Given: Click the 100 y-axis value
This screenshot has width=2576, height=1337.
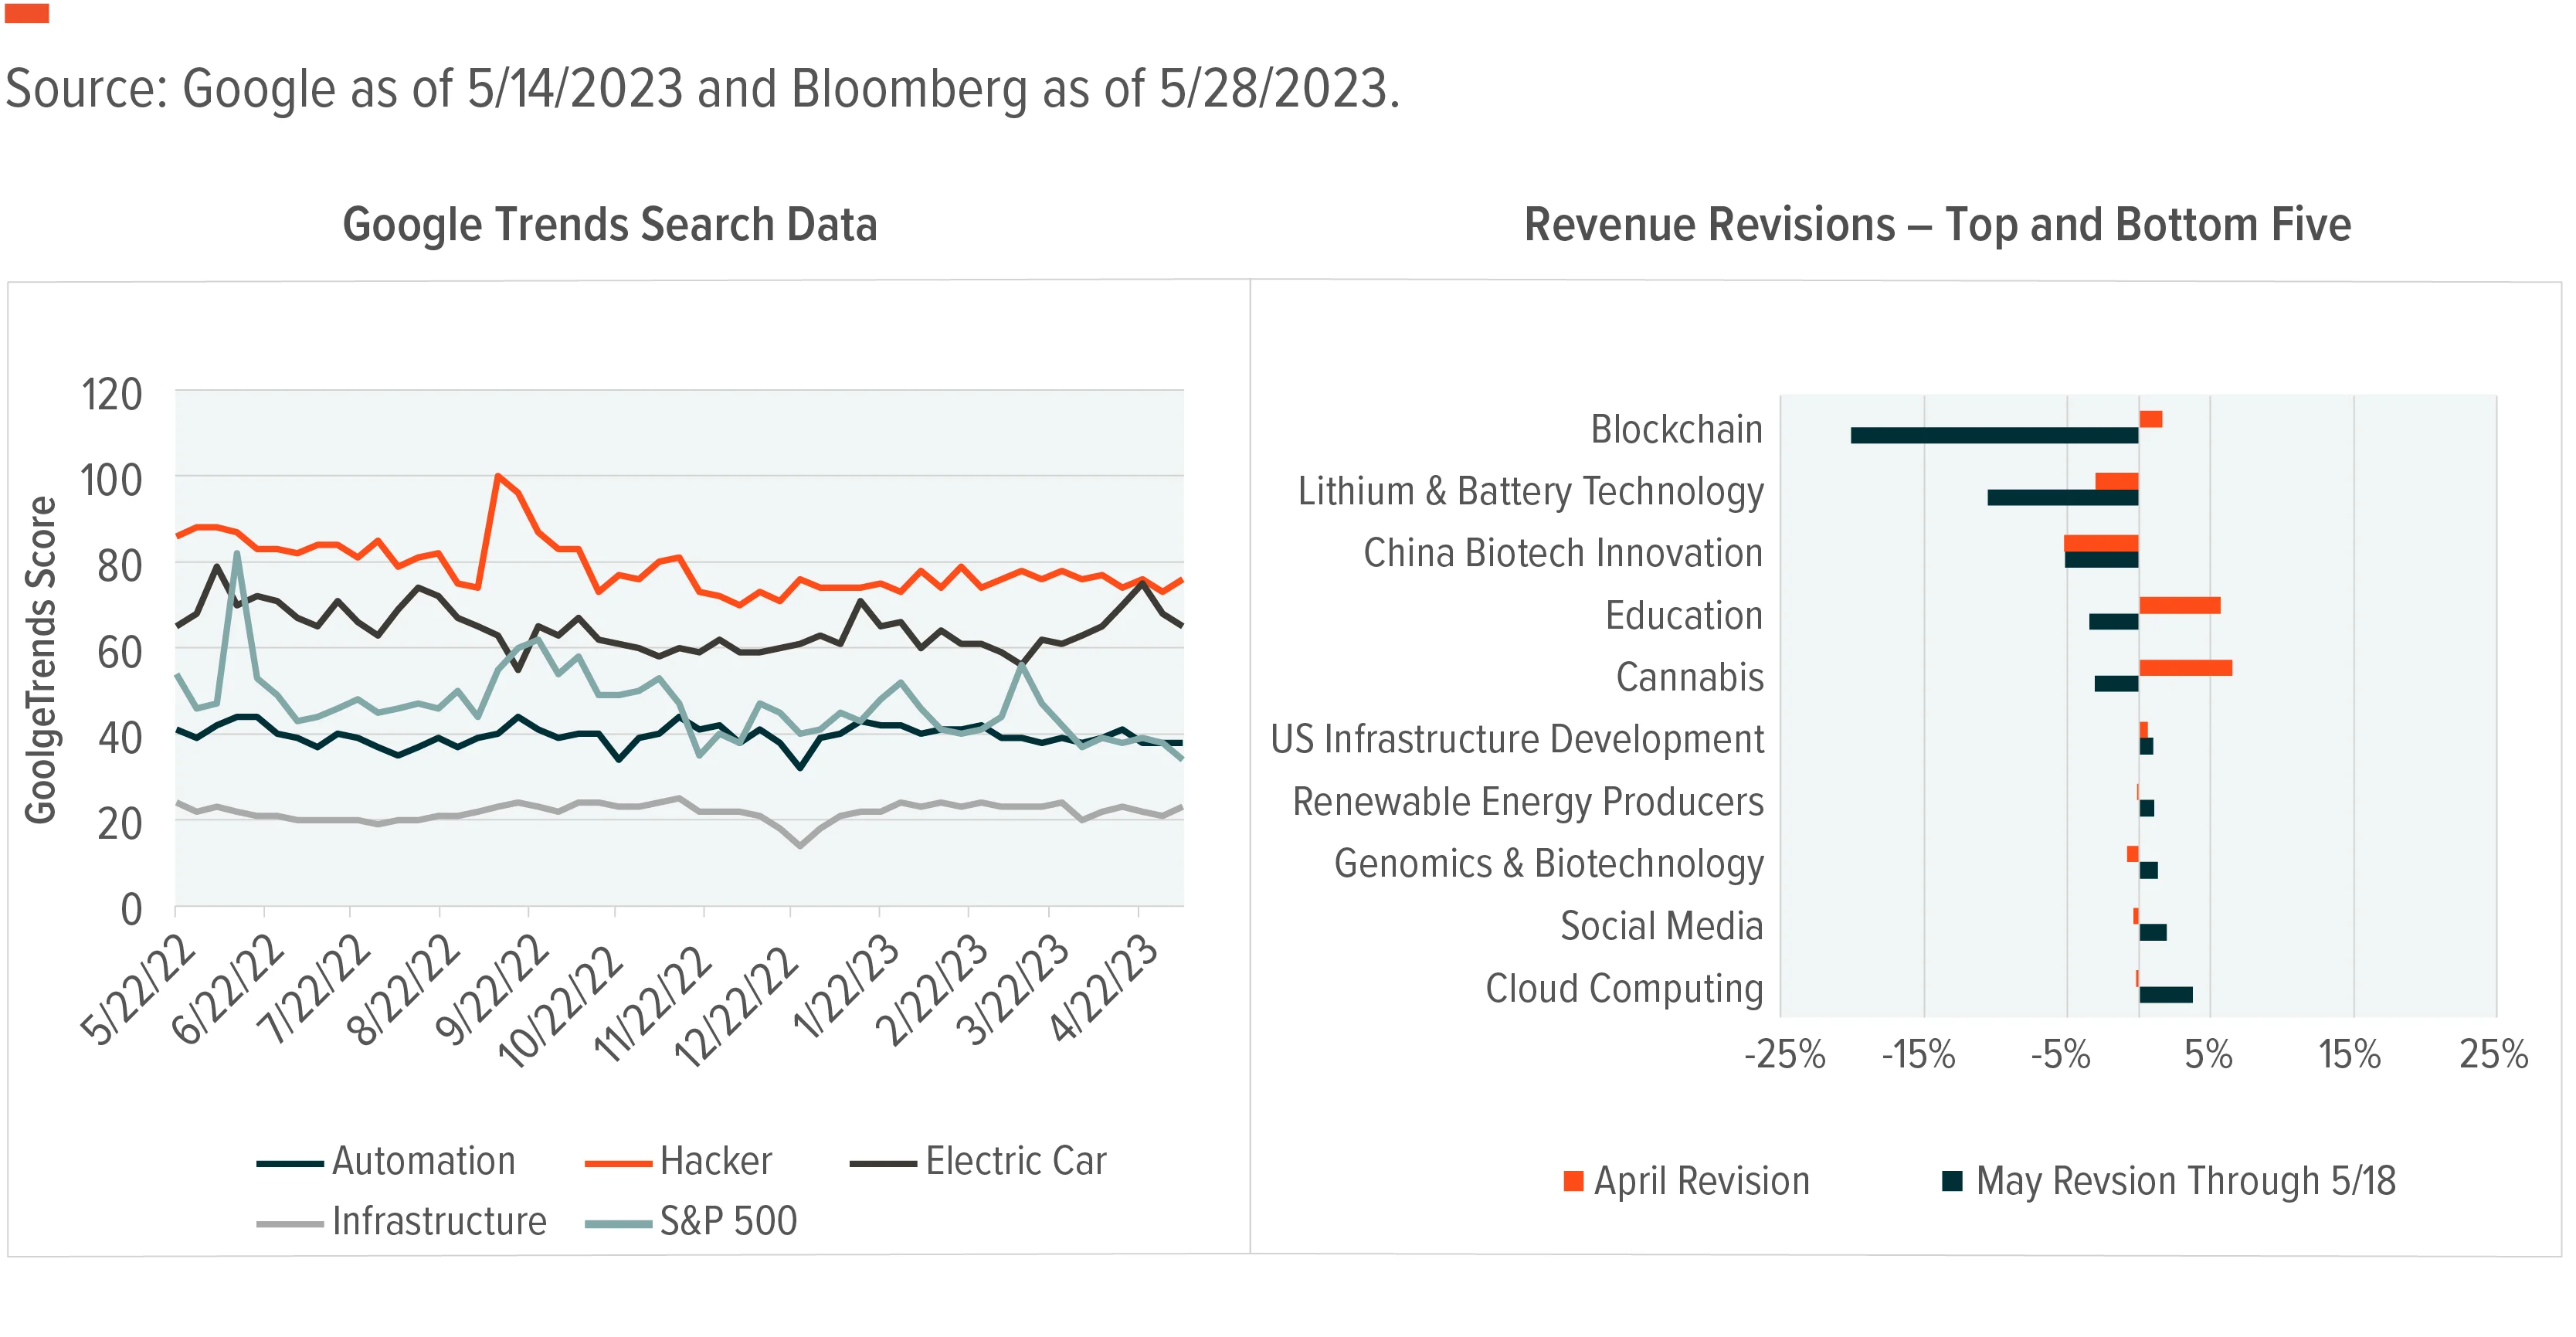Looking at the screenshot, I should 111,481.
